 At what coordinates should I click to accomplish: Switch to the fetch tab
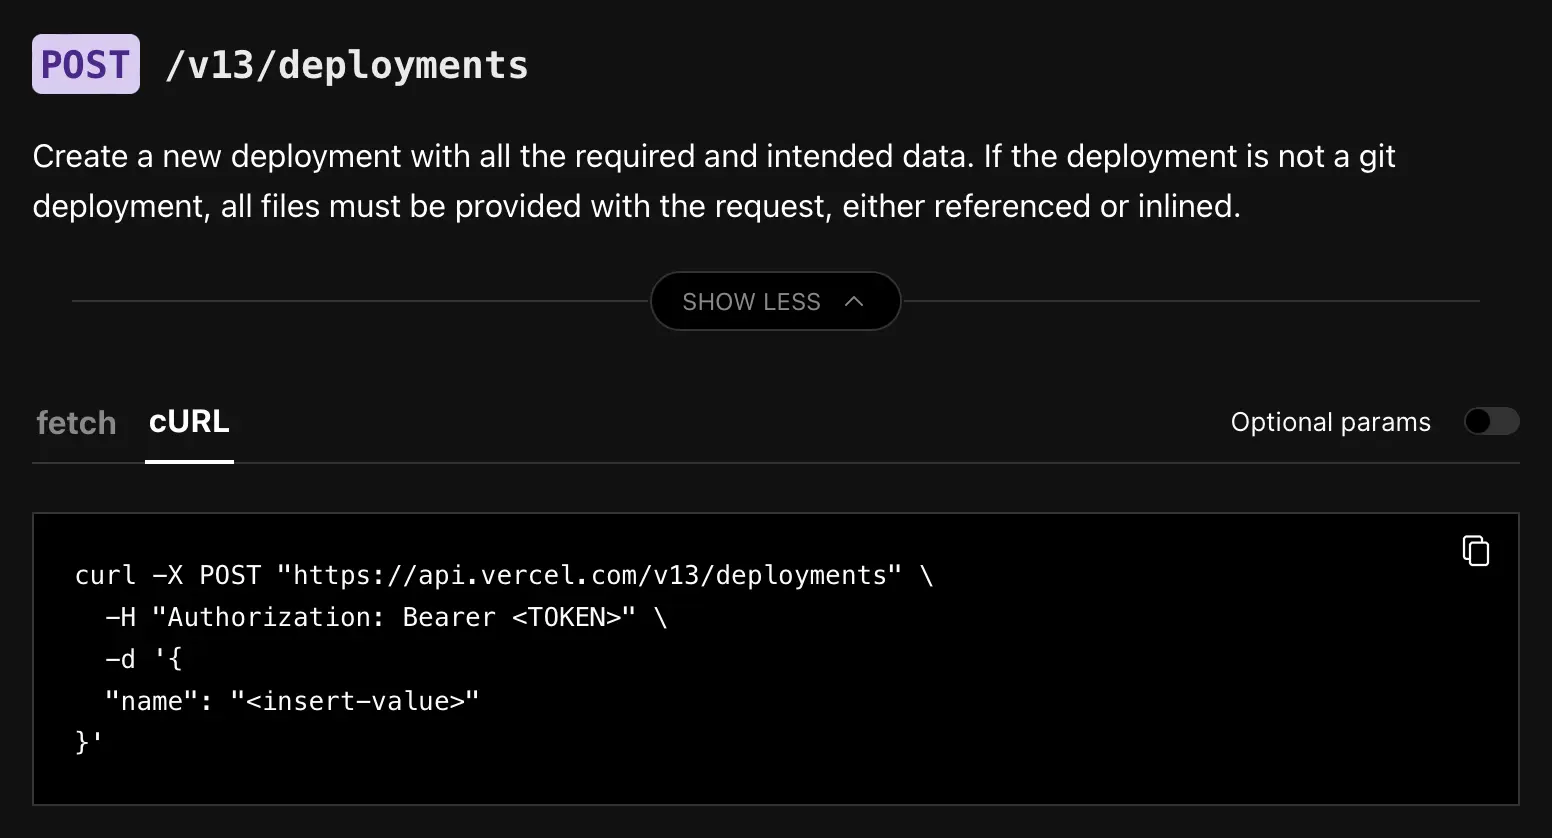[x=76, y=422]
